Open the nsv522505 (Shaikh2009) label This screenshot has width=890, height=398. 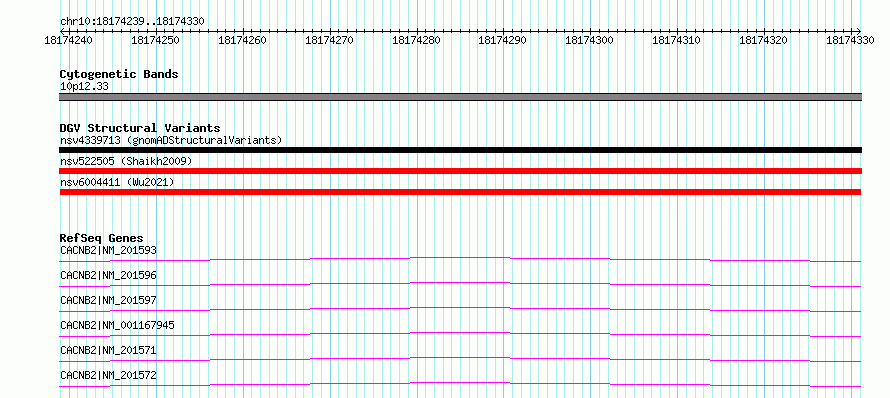[126, 161]
